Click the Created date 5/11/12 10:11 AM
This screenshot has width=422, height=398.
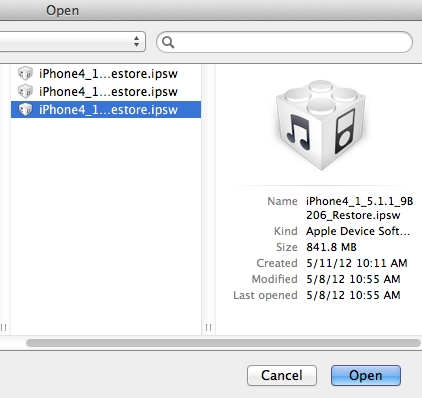[x=357, y=263]
